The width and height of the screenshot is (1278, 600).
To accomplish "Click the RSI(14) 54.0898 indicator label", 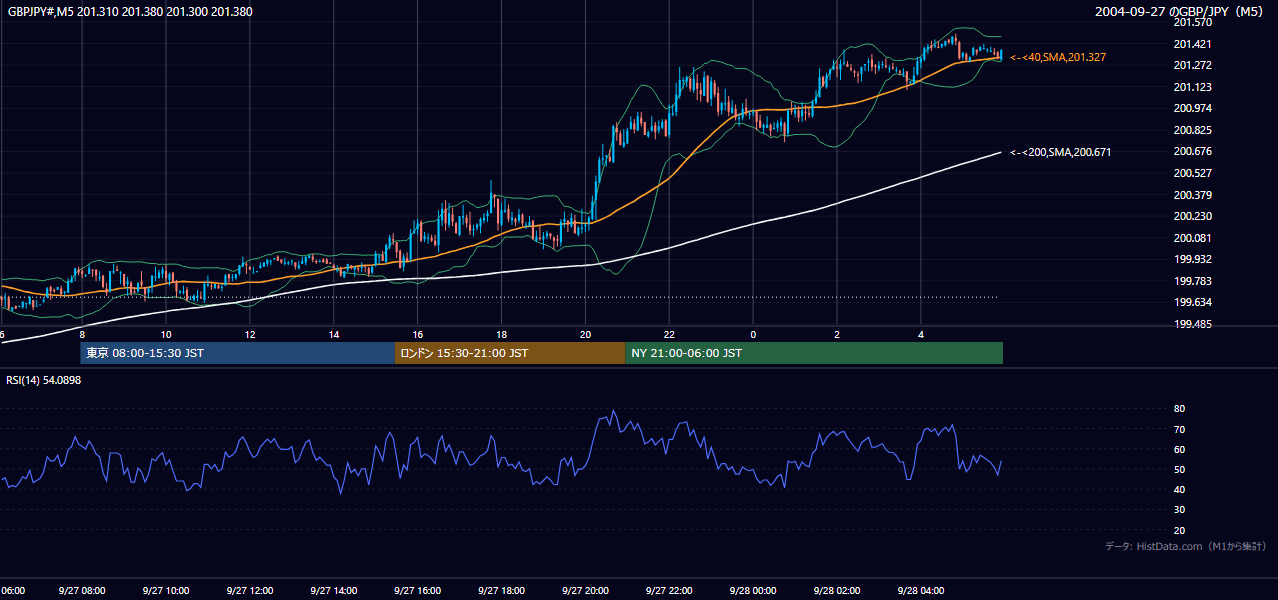I will click(x=44, y=380).
